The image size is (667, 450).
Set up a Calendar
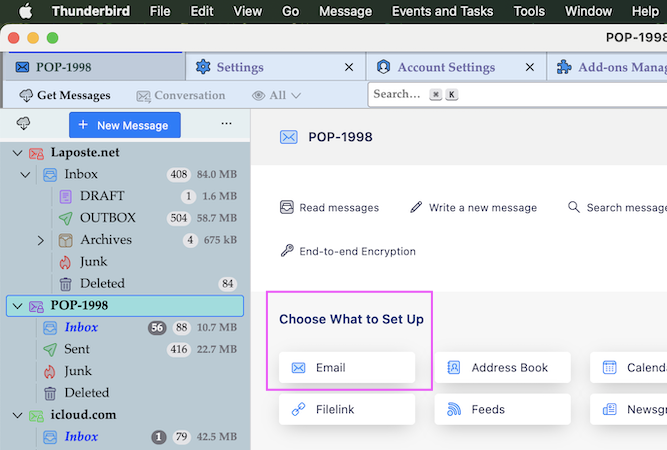[x=629, y=367]
